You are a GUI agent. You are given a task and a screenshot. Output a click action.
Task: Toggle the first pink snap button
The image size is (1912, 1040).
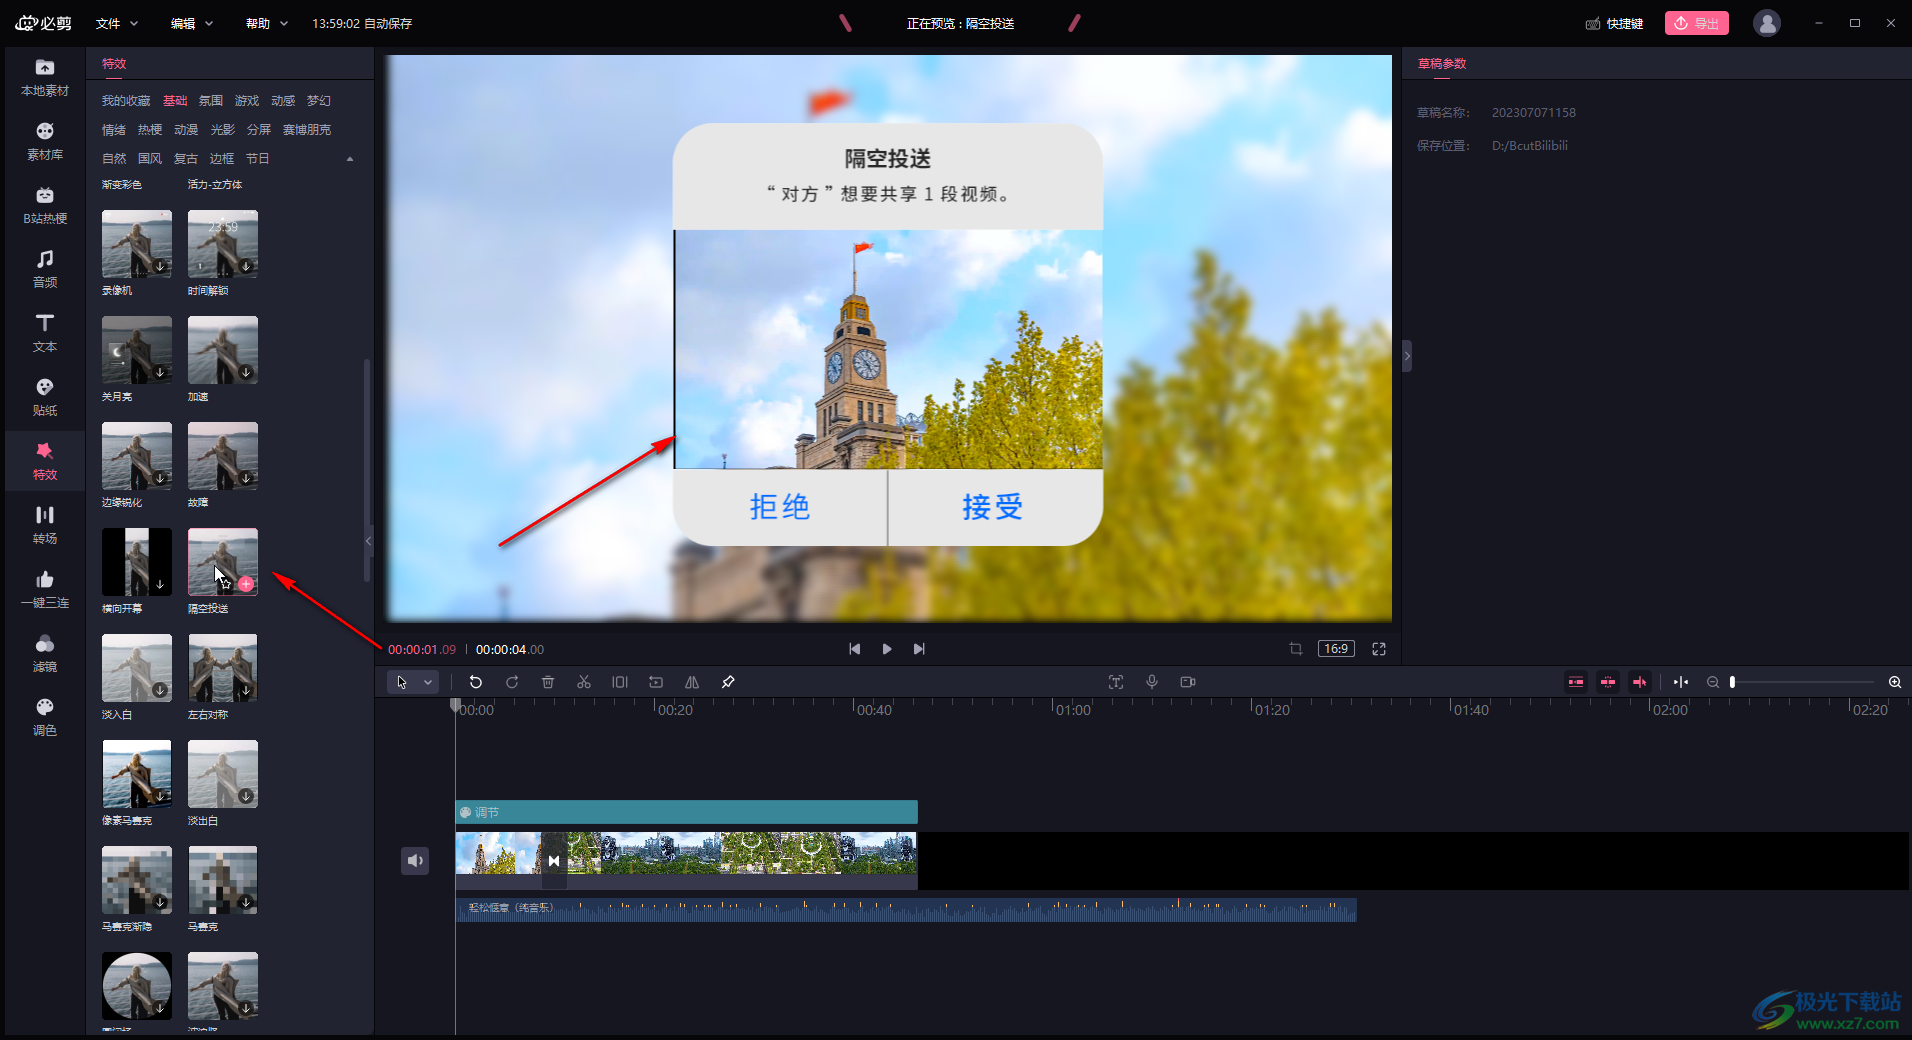click(1576, 682)
